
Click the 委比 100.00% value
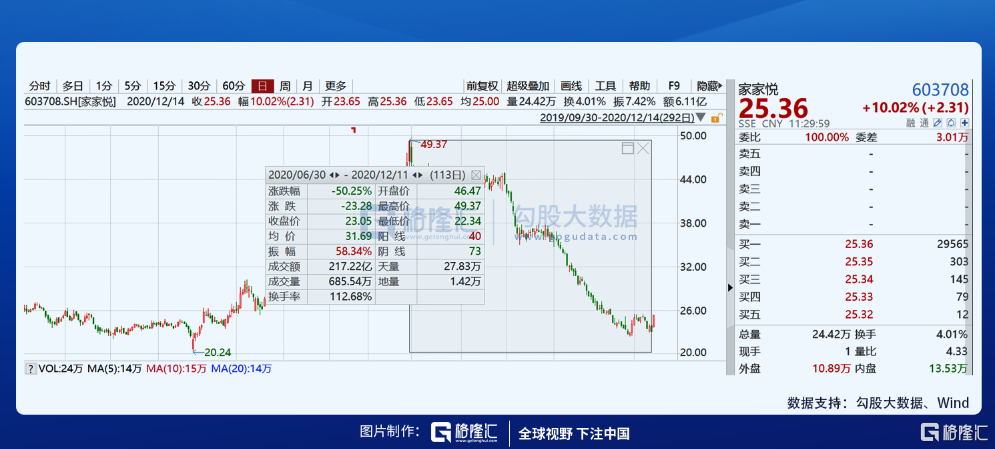point(827,137)
